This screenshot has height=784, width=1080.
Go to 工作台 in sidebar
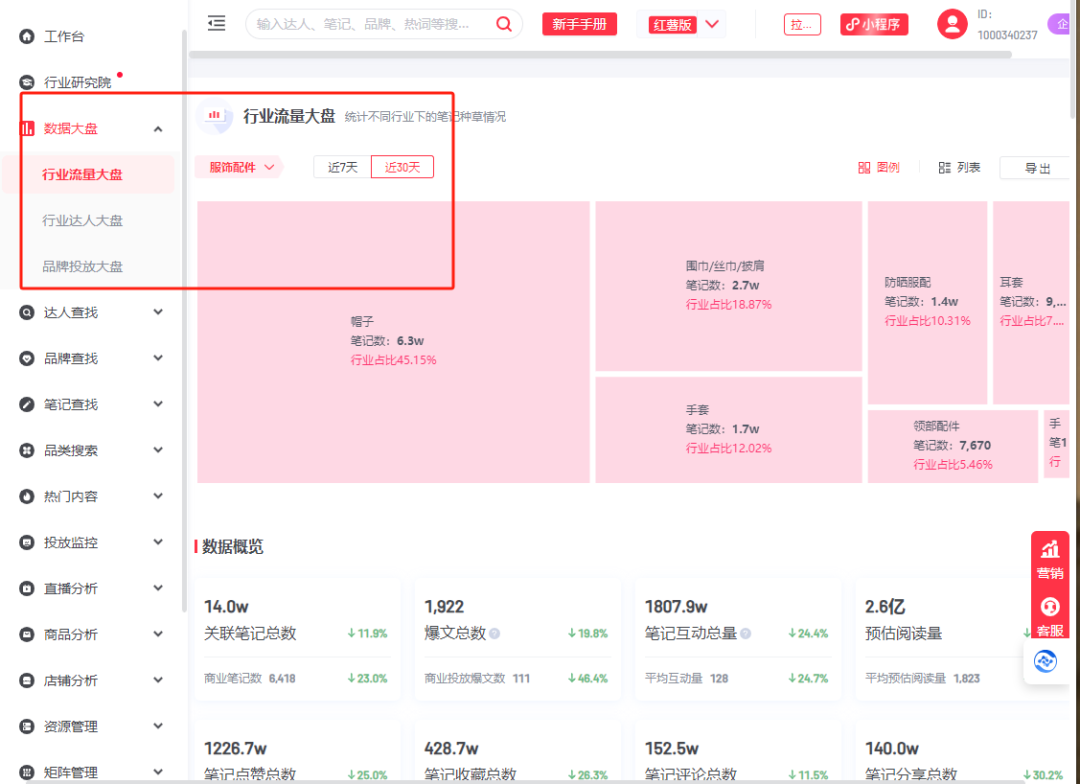(x=64, y=37)
